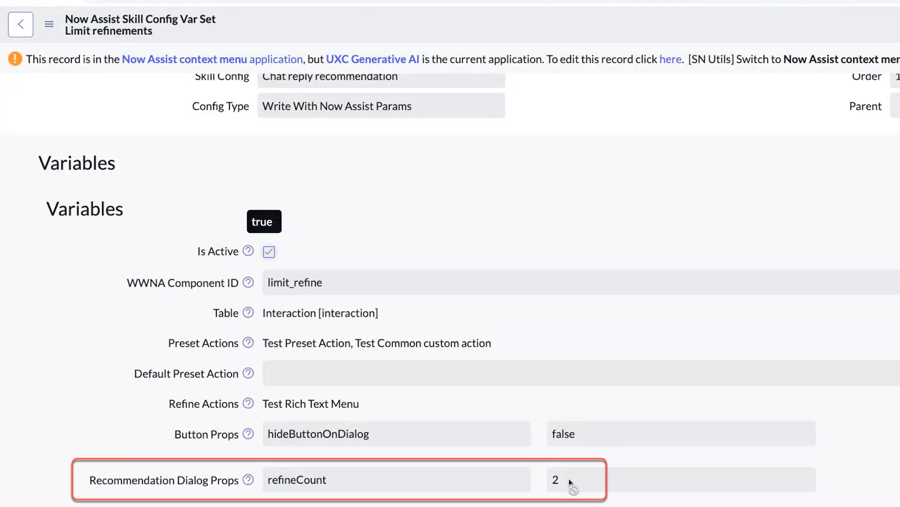Viewport: 900px width, 507px height.
Task: Go back using the left chevron button
Action: (x=21, y=24)
